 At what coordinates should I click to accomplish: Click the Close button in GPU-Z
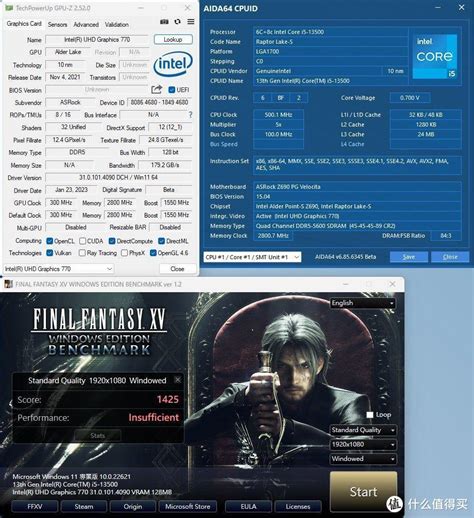(x=177, y=269)
